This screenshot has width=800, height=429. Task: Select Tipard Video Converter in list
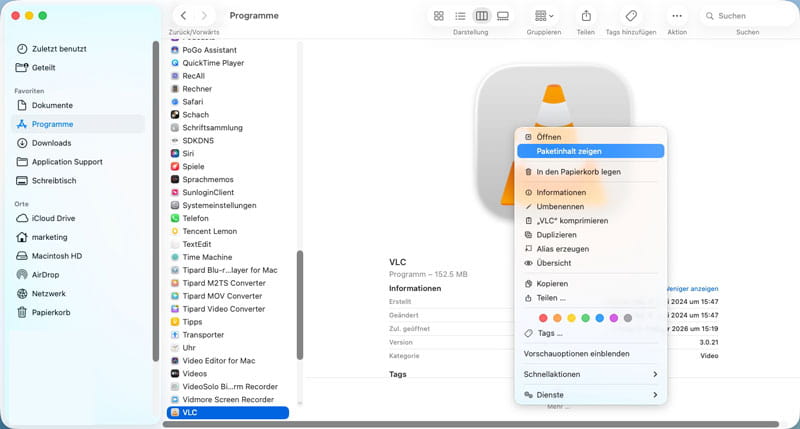[x=223, y=309]
